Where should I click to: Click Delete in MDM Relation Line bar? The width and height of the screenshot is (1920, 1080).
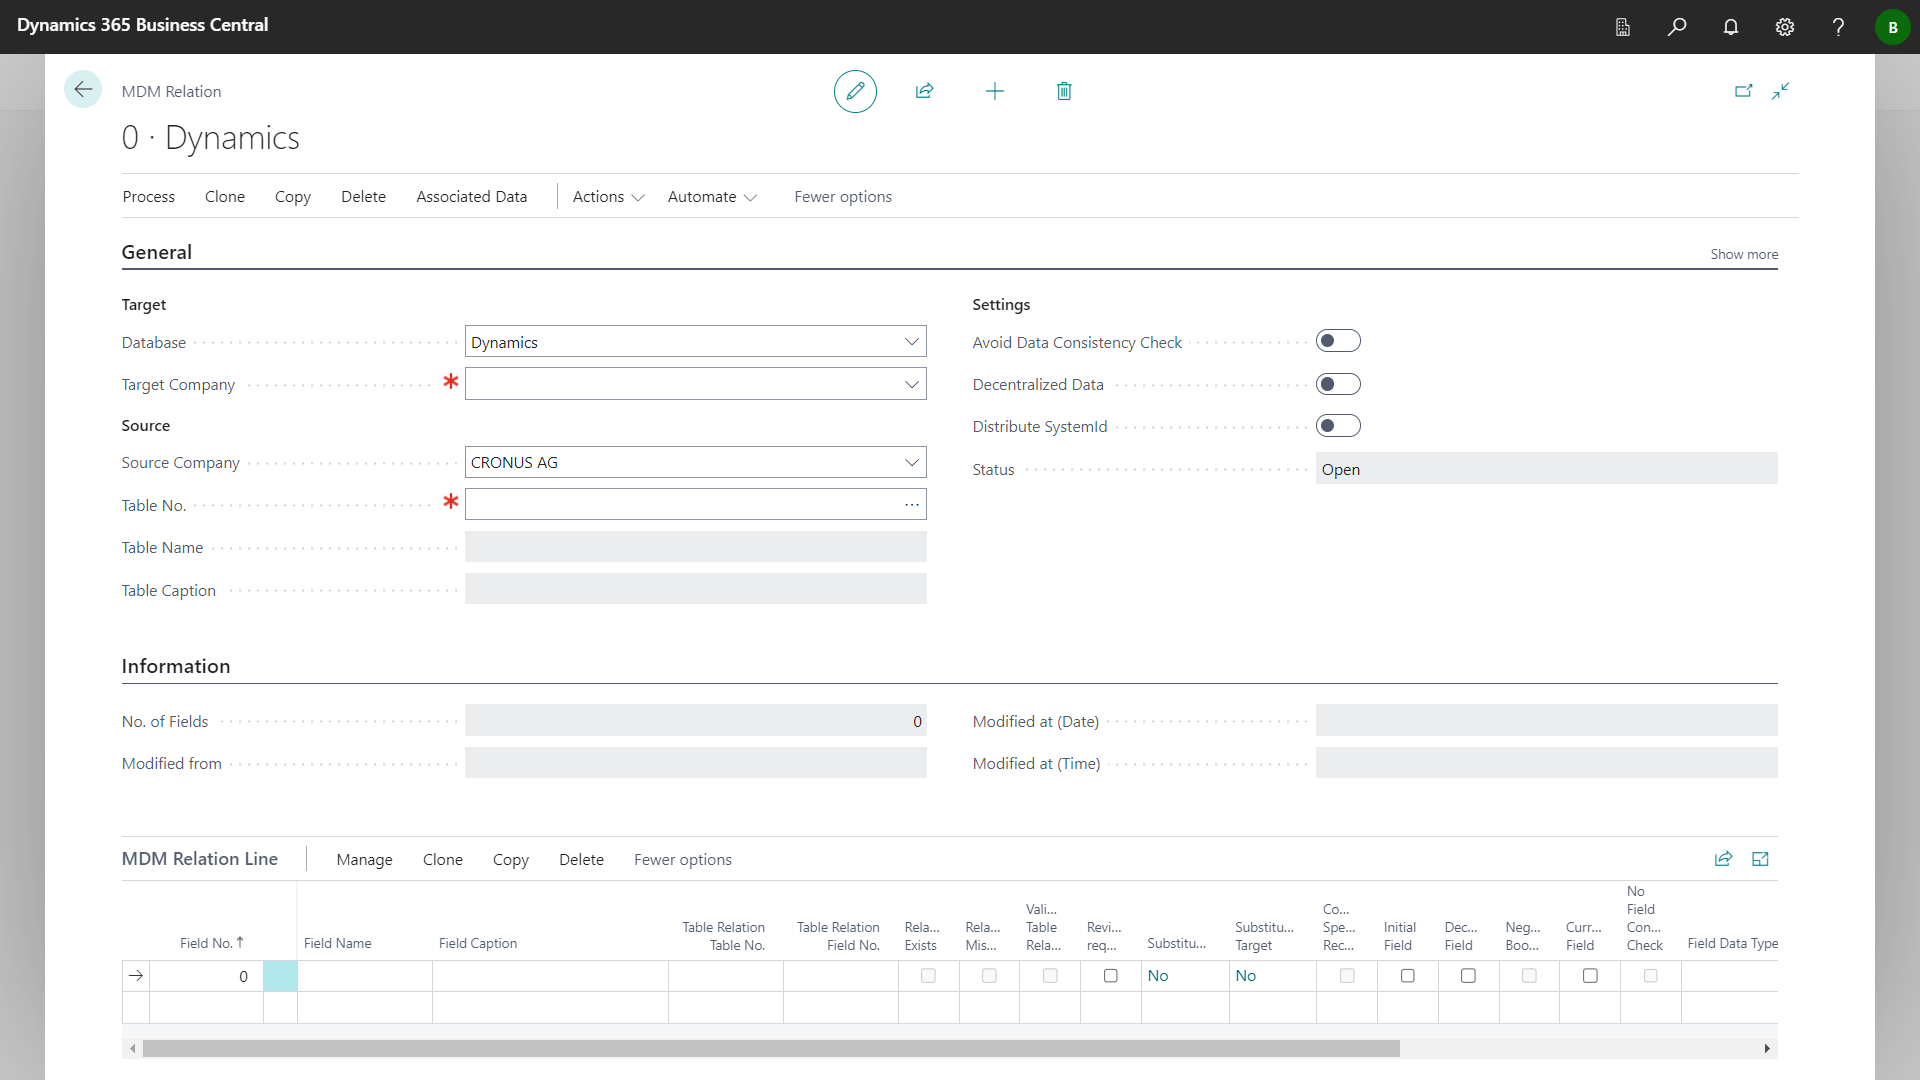pyautogui.click(x=581, y=860)
